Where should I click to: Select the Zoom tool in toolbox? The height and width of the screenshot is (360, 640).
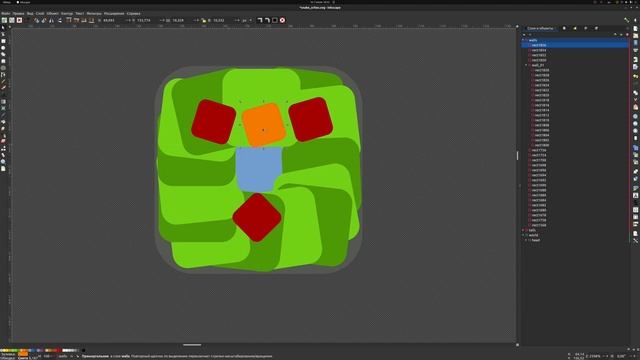[3, 162]
